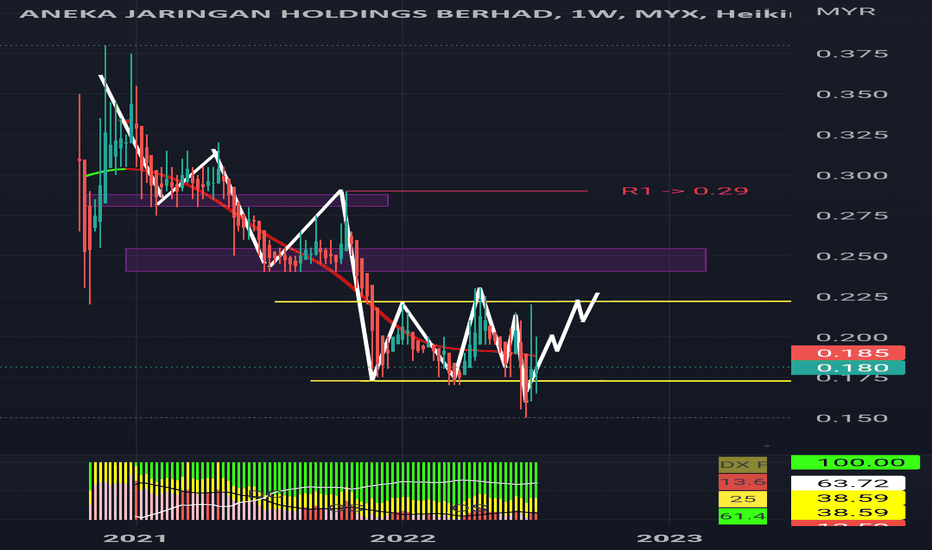Select the red R1 horizontal resistance line

pyautogui.click(x=467, y=191)
